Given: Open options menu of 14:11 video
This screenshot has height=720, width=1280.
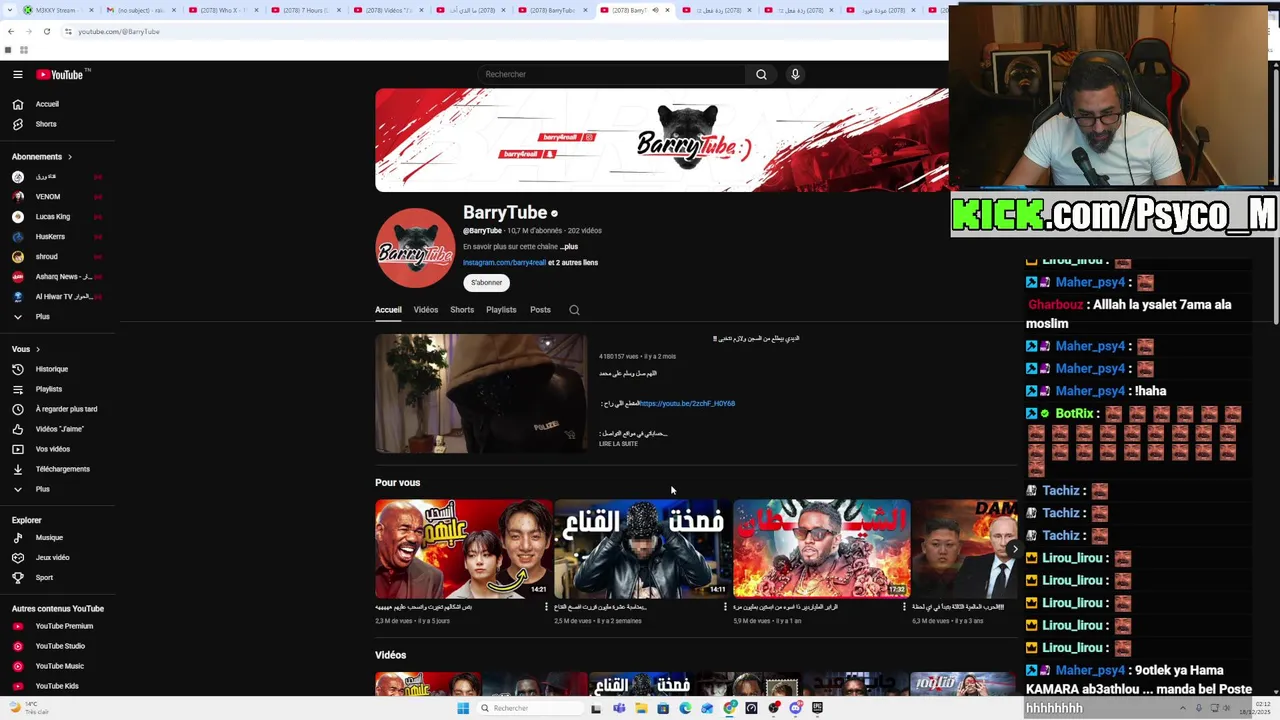Looking at the screenshot, I should [726, 607].
